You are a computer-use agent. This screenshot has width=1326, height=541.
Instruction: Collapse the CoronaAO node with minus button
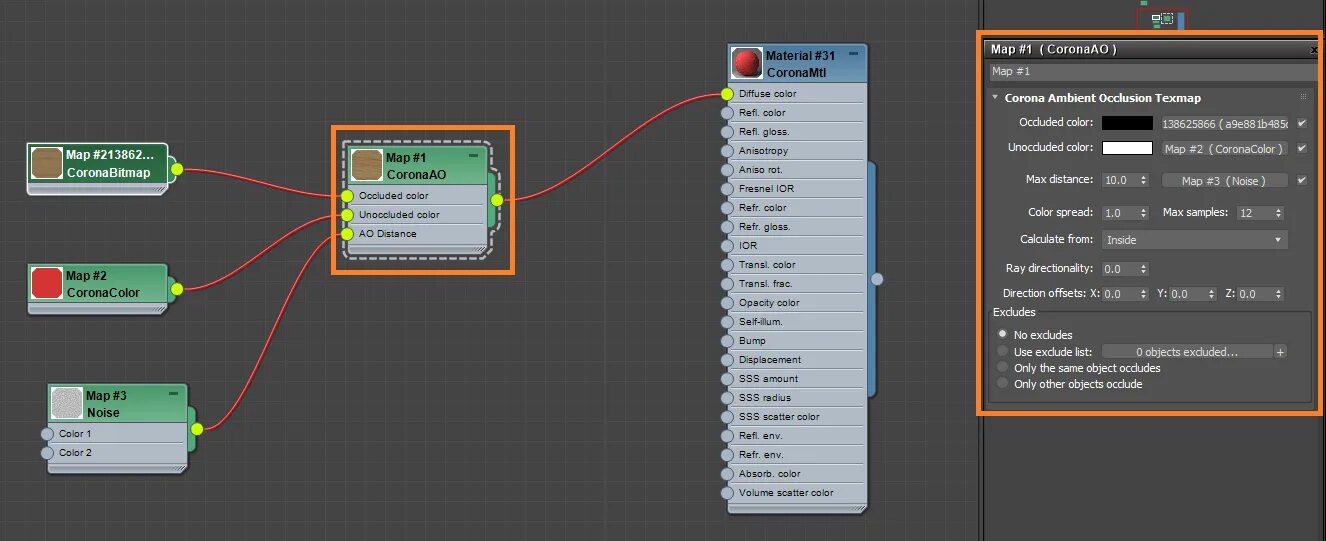474,156
